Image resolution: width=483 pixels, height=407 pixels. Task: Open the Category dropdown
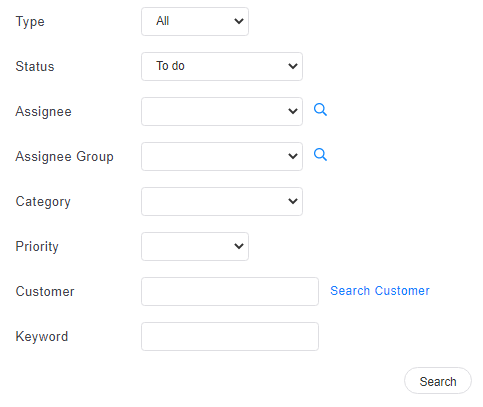(222, 201)
